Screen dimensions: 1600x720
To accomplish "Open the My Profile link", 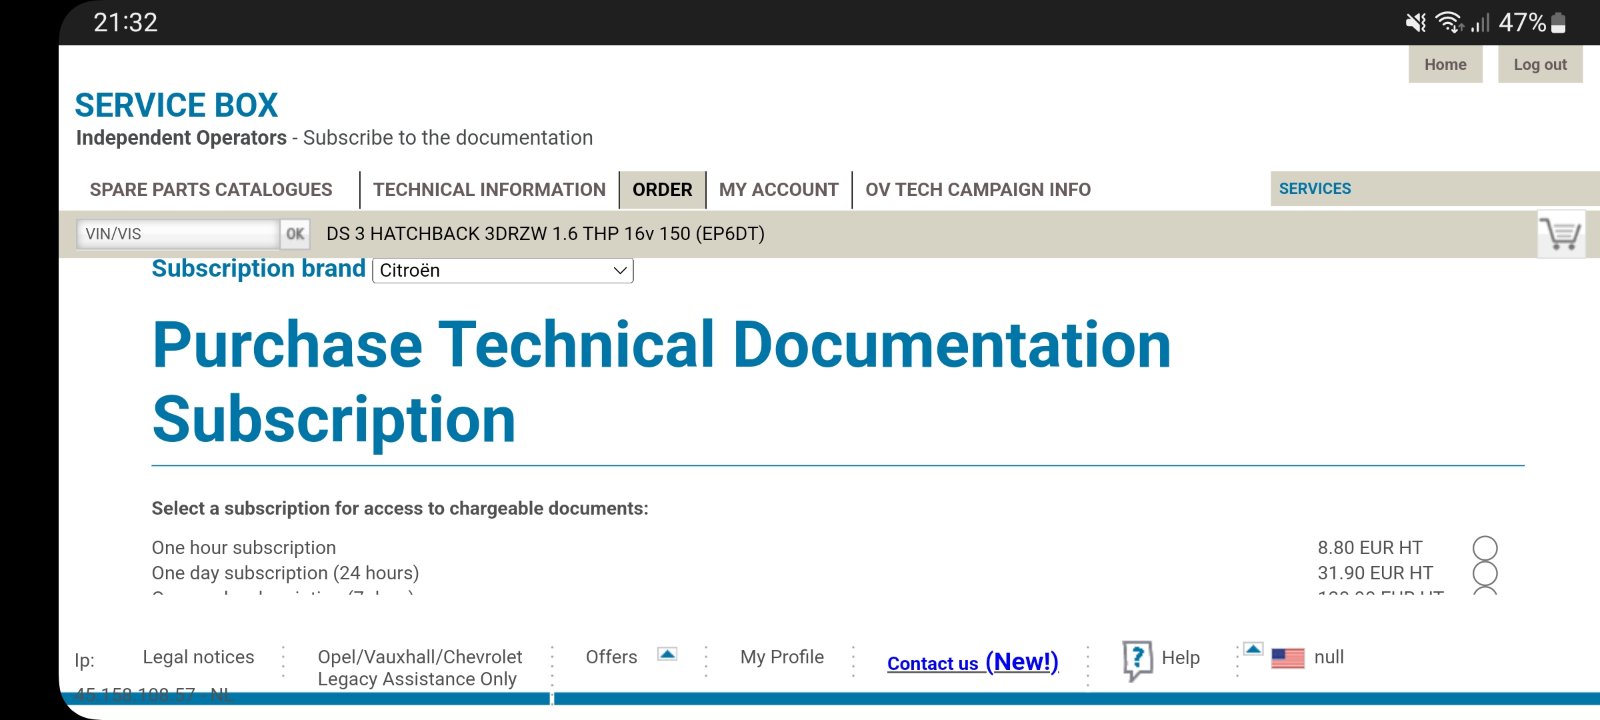I will [782, 657].
